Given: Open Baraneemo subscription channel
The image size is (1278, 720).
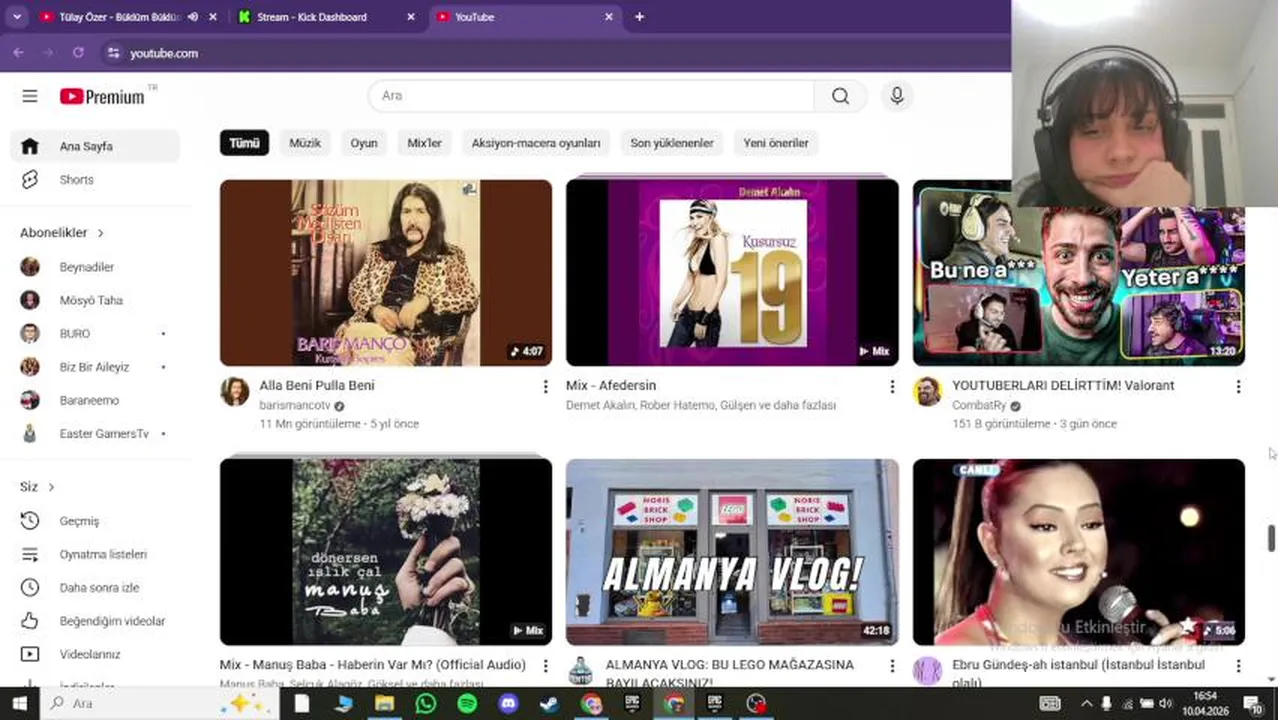Looking at the screenshot, I should pyautogui.click(x=95, y=400).
